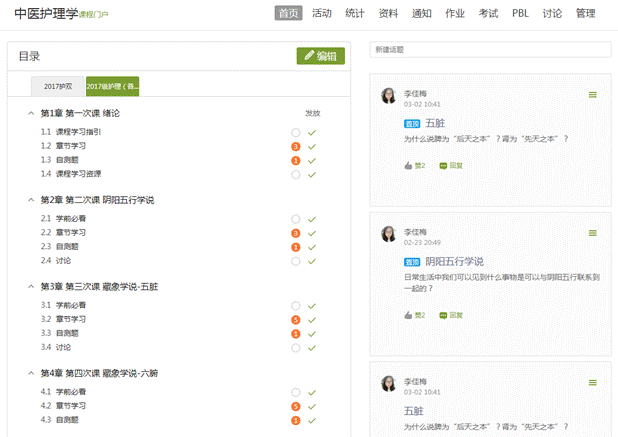This screenshot has height=437, width=618.
Task: Click the 中医护理学 course portal logo
Action: [x=61, y=14]
